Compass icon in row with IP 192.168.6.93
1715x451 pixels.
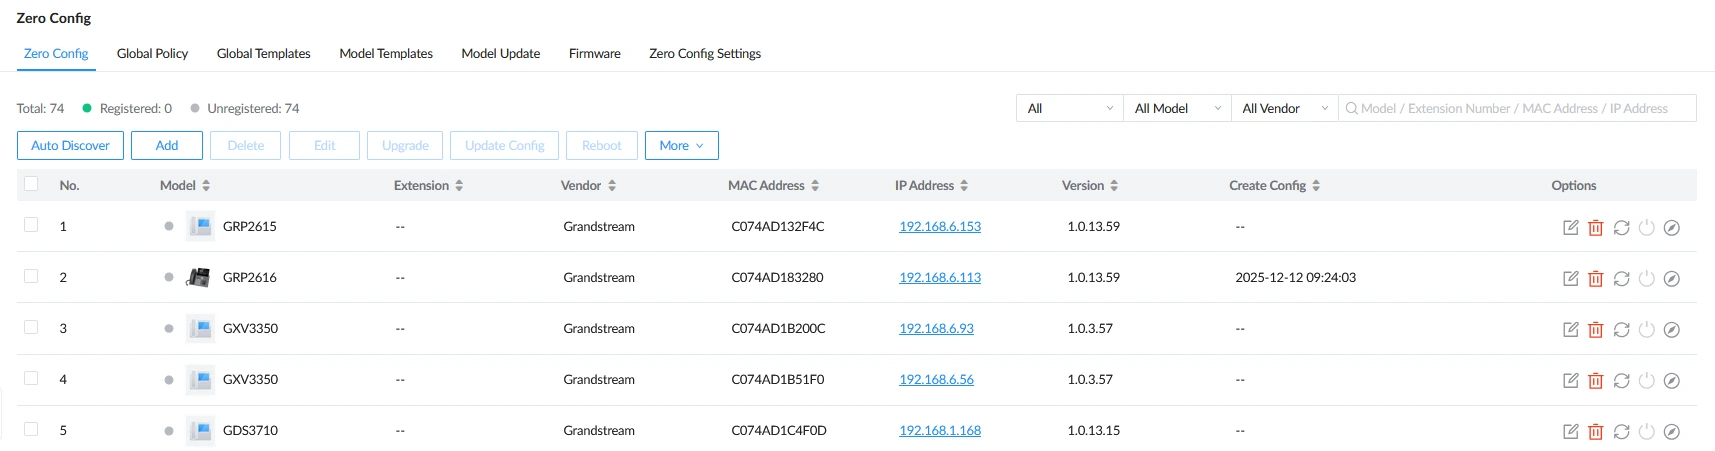[x=1672, y=330]
